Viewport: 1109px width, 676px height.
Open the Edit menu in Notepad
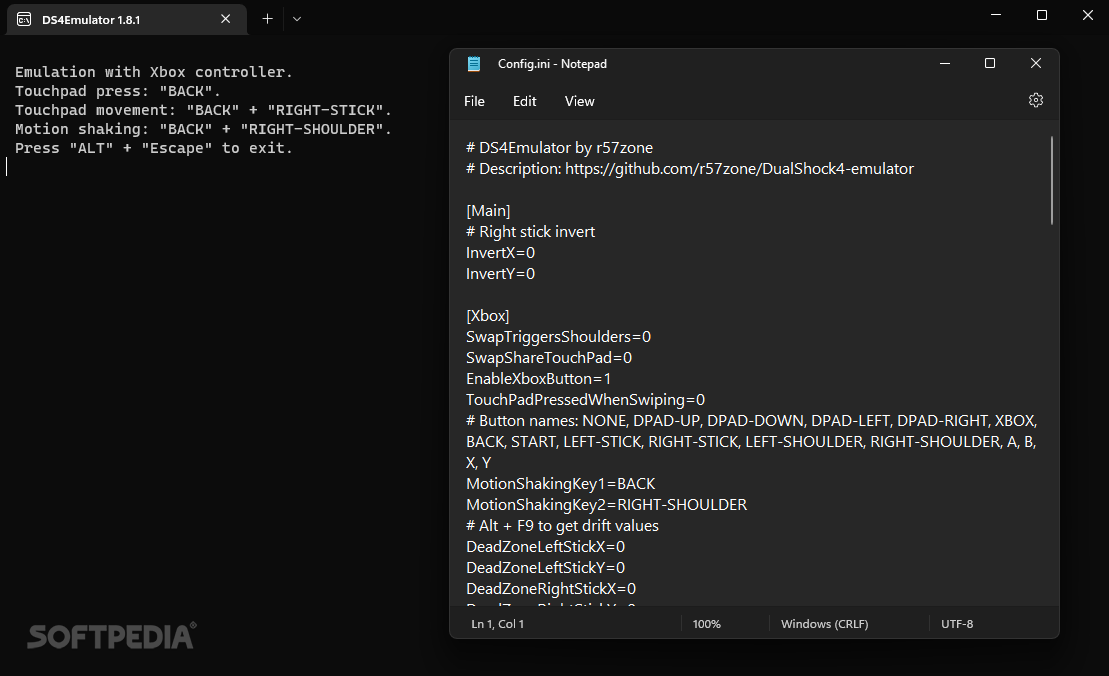[524, 101]
